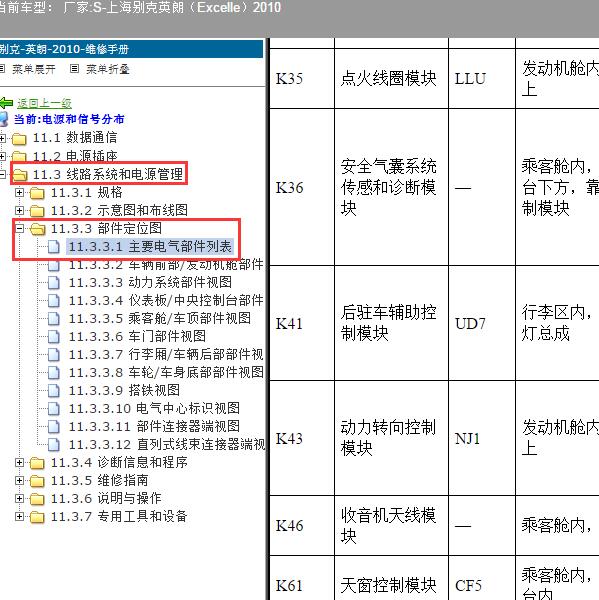Click 后驻车辅助控制模块 table cell
This screenshot has width=599, height=600.
[391, 323]
